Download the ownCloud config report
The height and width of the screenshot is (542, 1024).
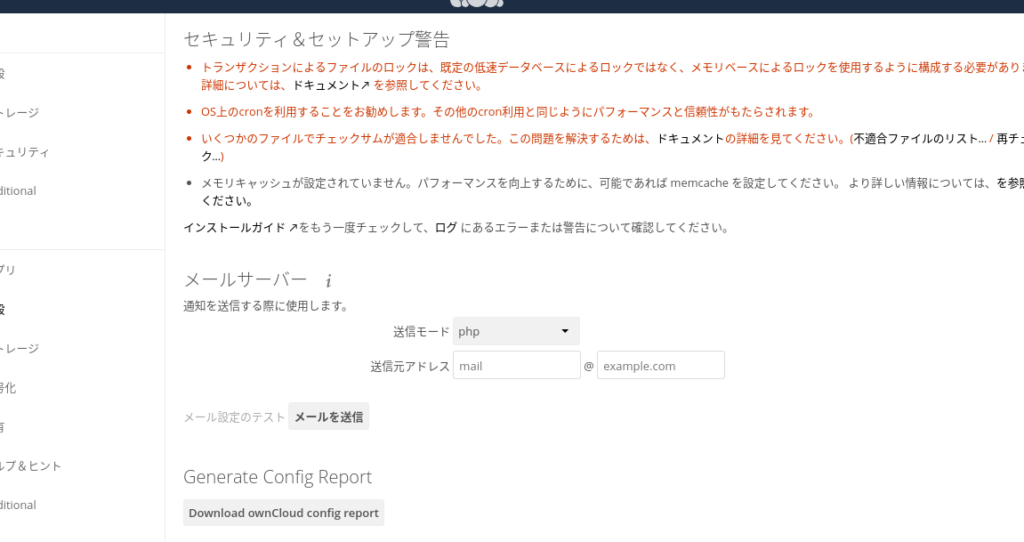(x=284, y=513)
